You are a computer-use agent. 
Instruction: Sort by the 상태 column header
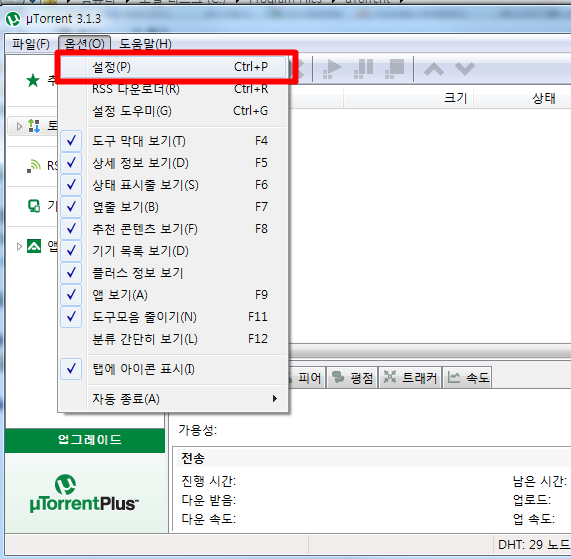click(544, 98)
